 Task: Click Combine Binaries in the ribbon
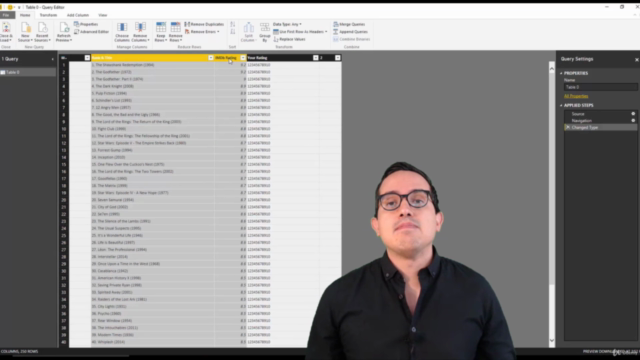[351, 39]
